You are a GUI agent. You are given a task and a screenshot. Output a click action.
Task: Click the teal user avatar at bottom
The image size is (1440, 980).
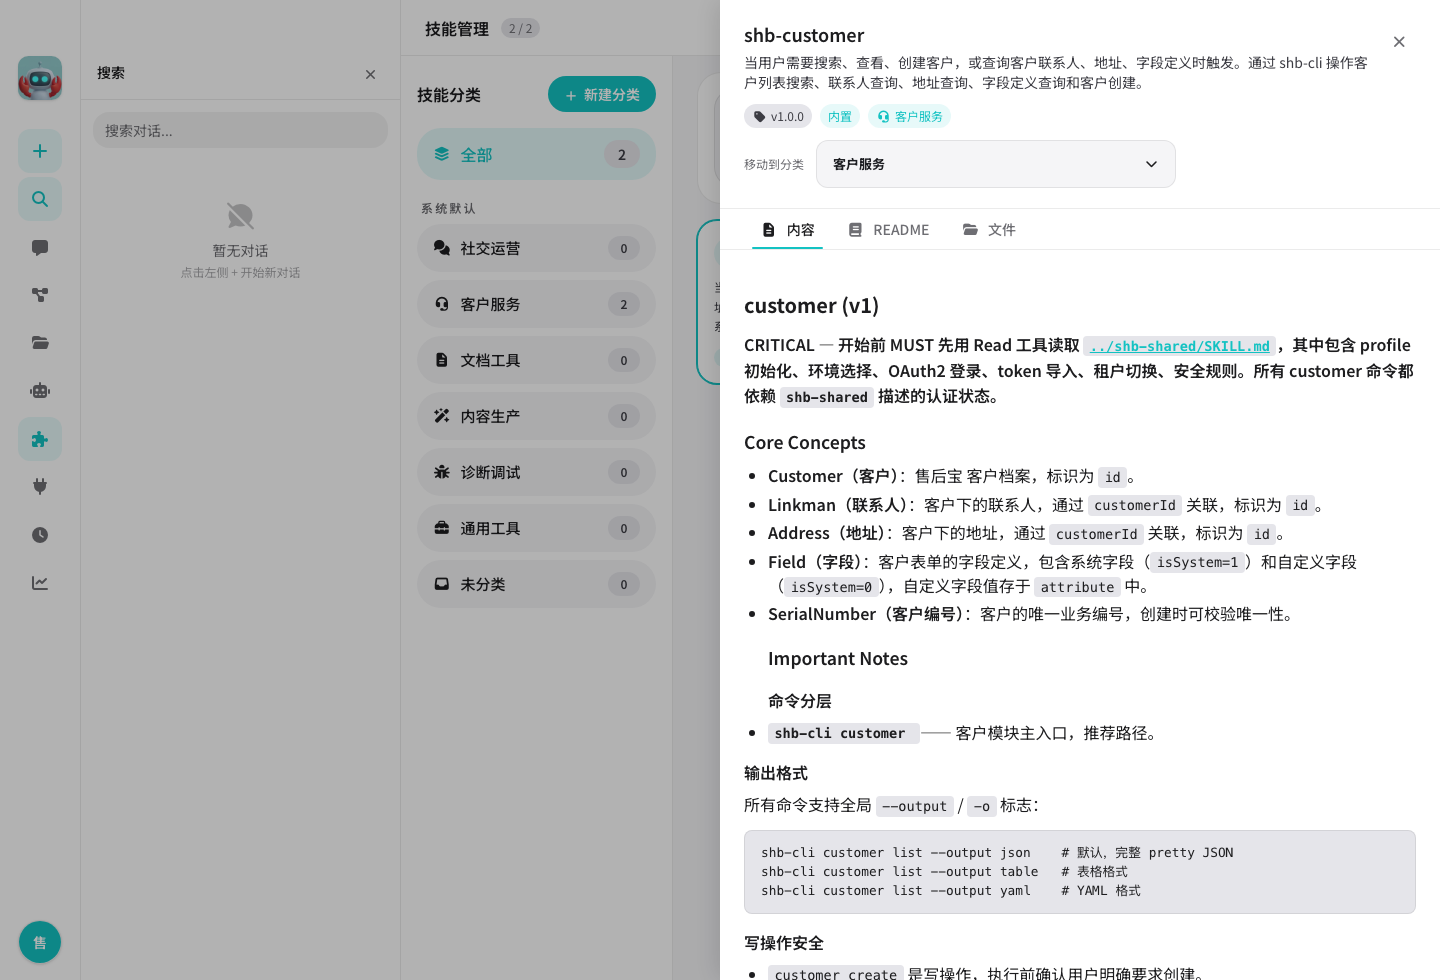pos(40,942)
